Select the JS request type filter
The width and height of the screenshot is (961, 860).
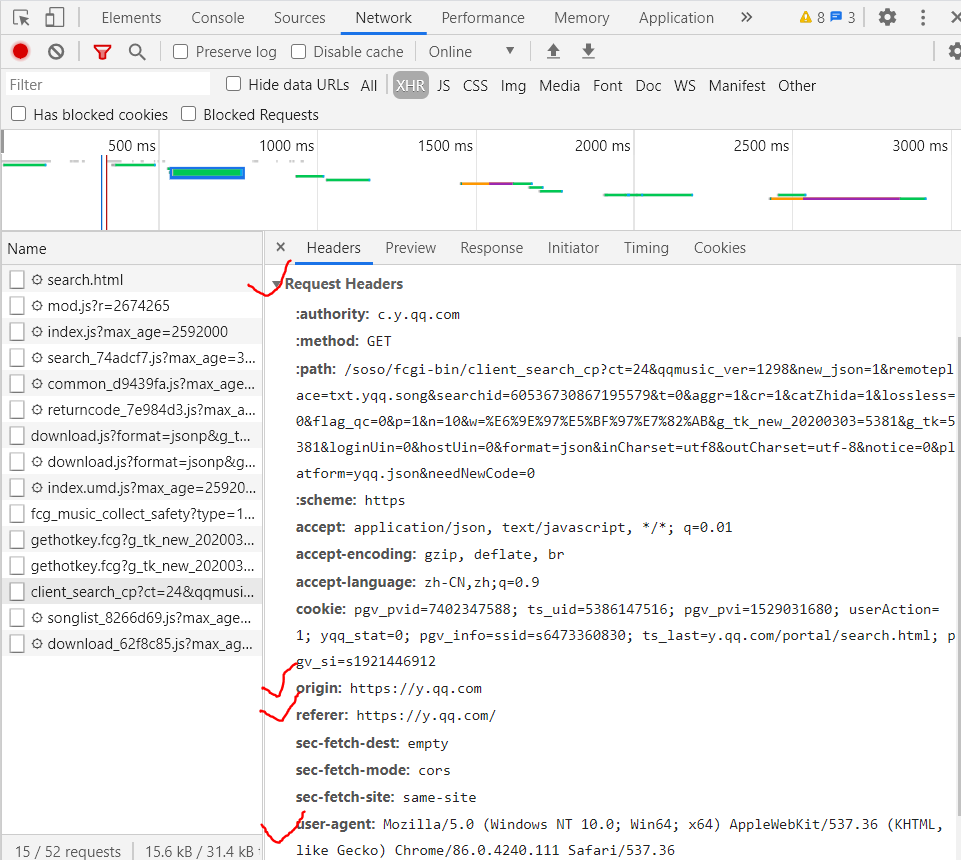[444, 86]
